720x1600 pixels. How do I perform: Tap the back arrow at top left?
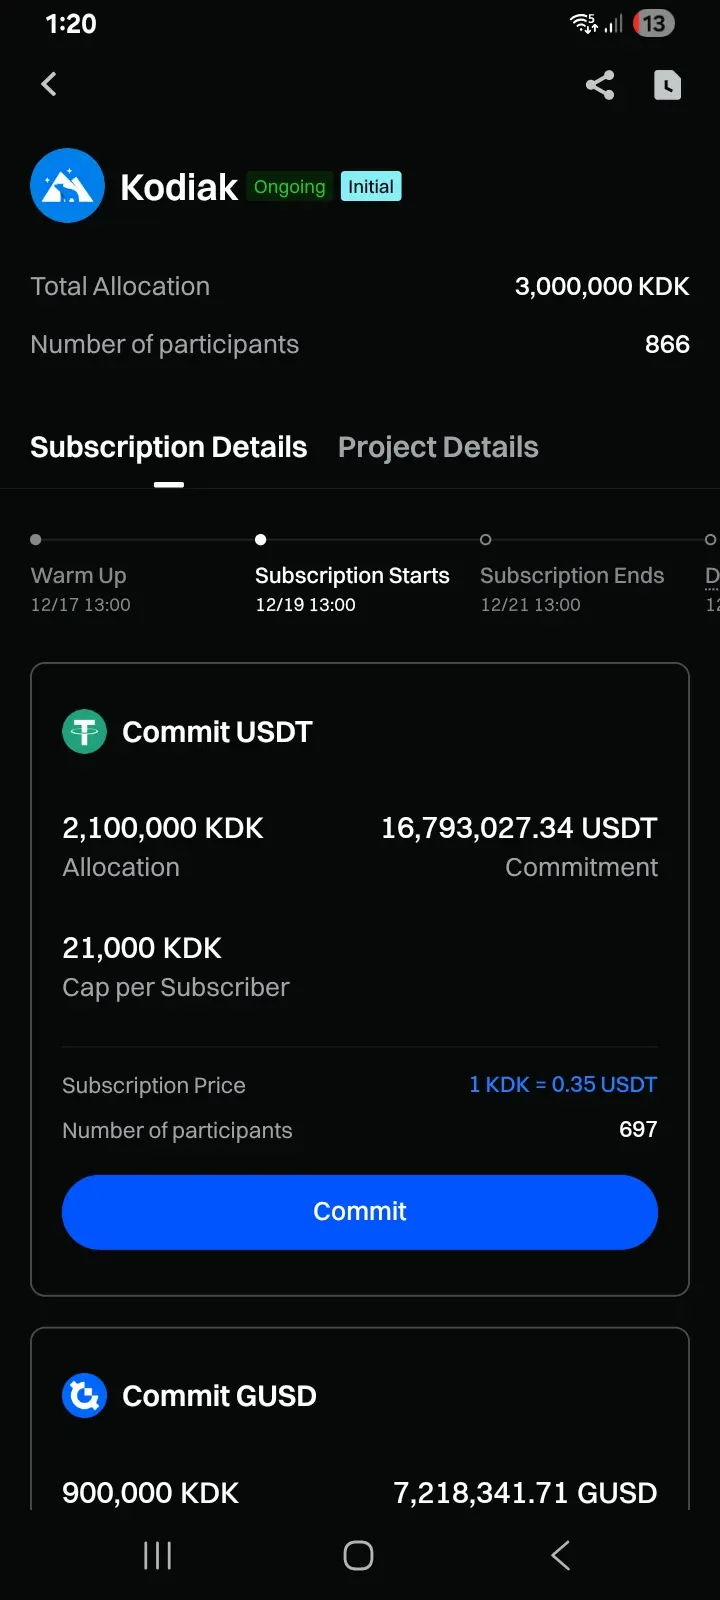(x=49, y=85)
